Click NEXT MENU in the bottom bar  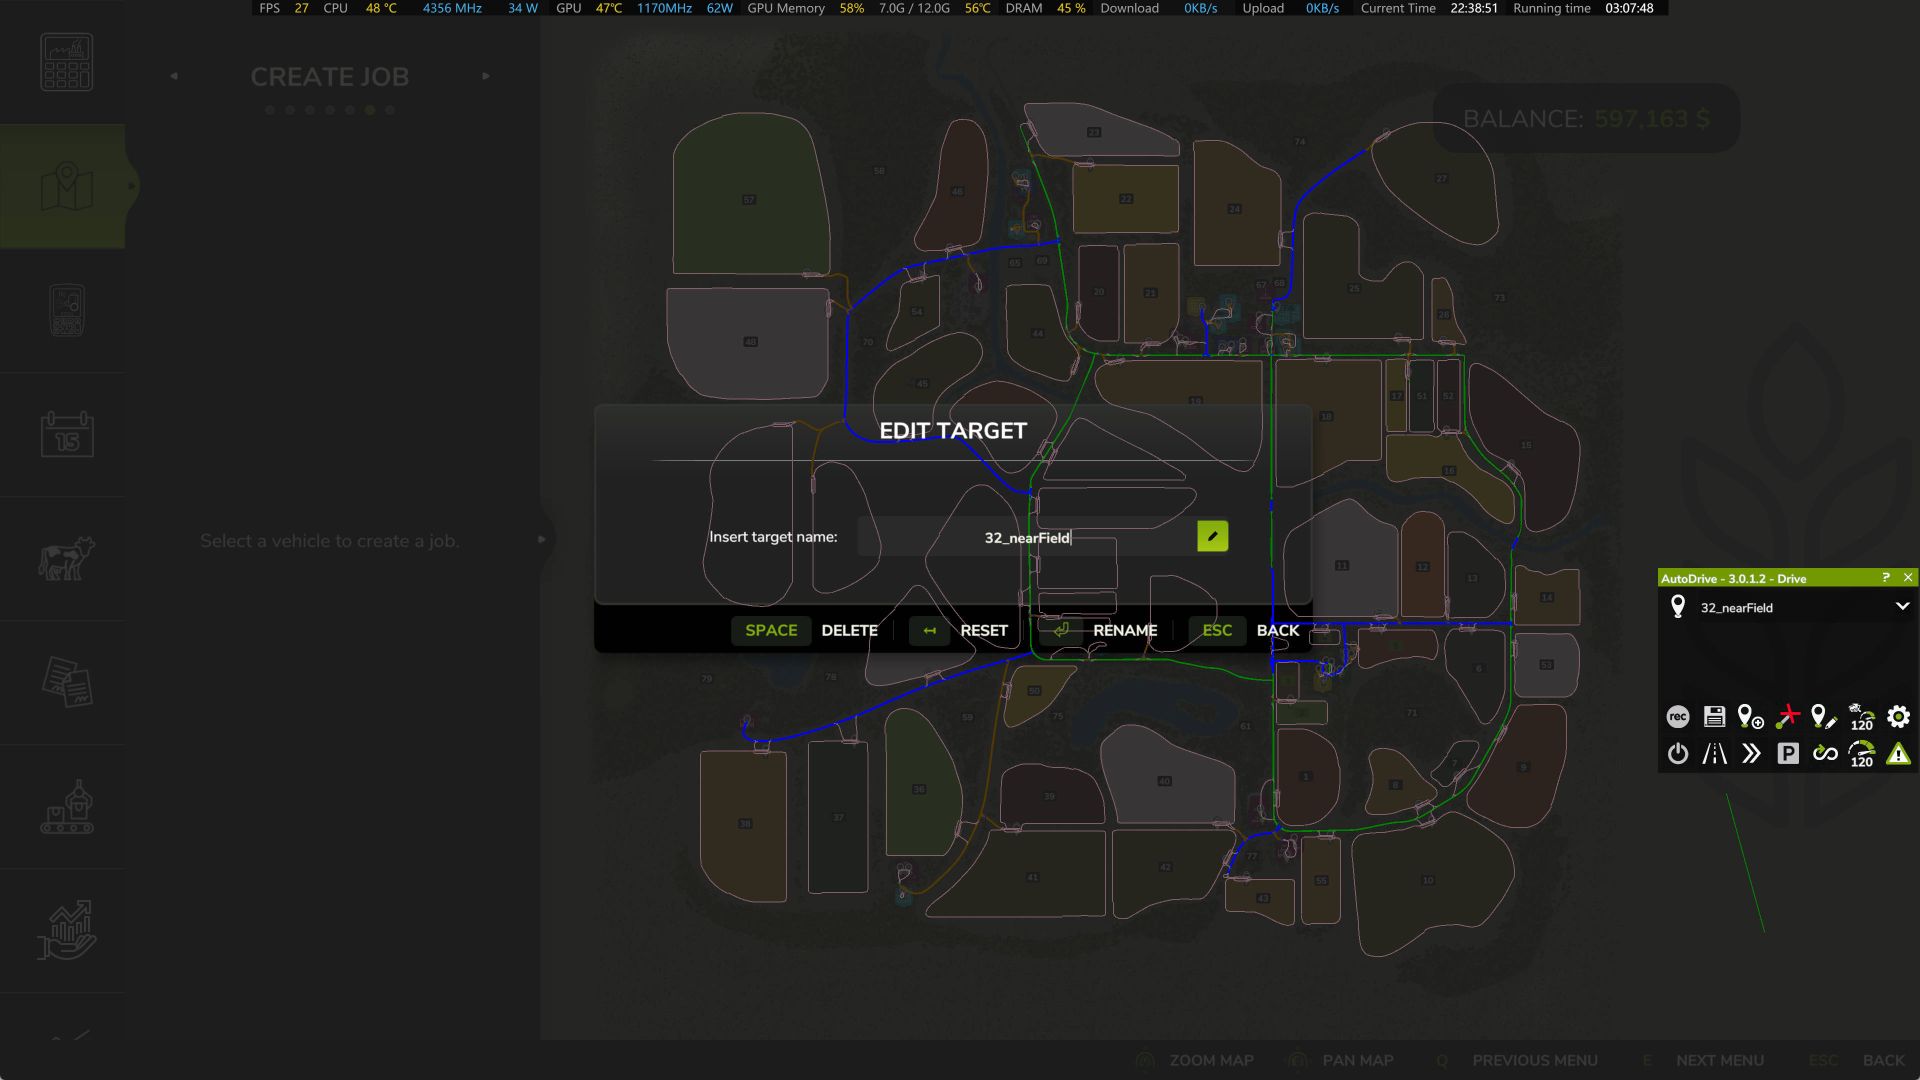[1720, 1060]
